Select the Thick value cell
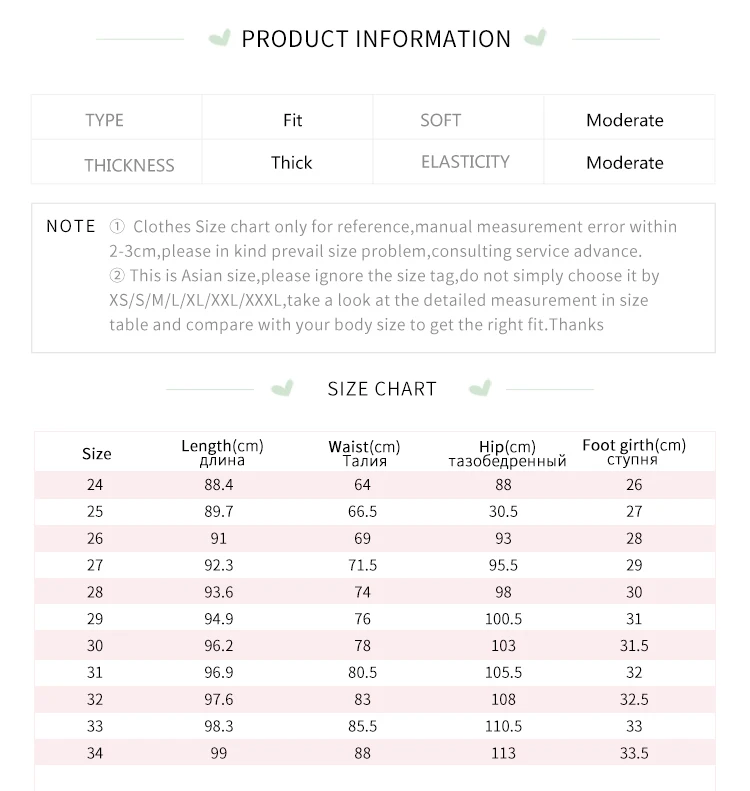The image size is (750, 791). [291, 163]
